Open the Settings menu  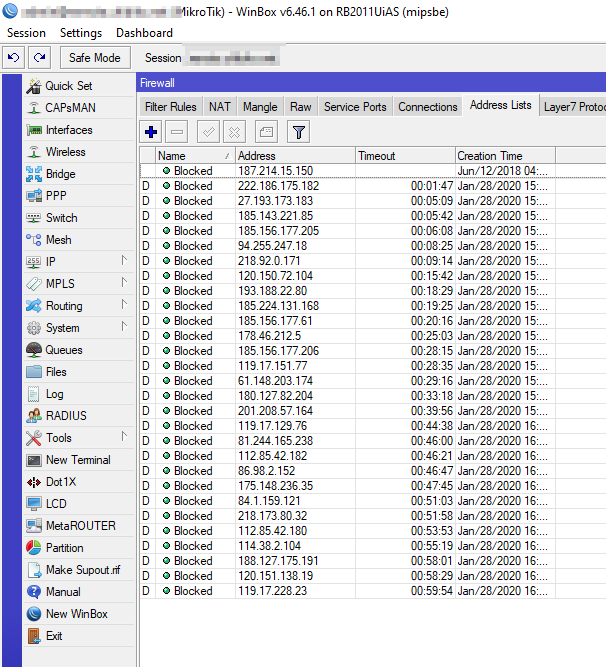click(81, 33)
